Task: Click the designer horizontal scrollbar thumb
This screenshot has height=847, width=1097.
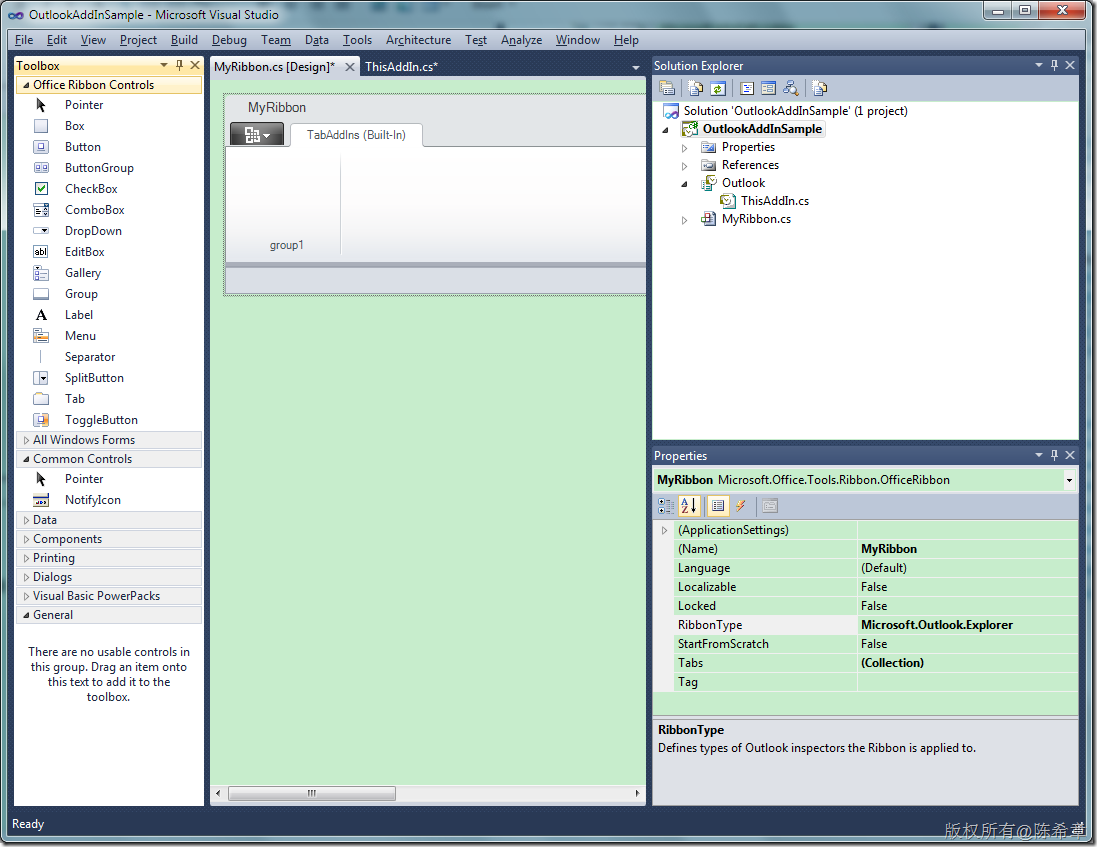Action: (x=311, y=793)
